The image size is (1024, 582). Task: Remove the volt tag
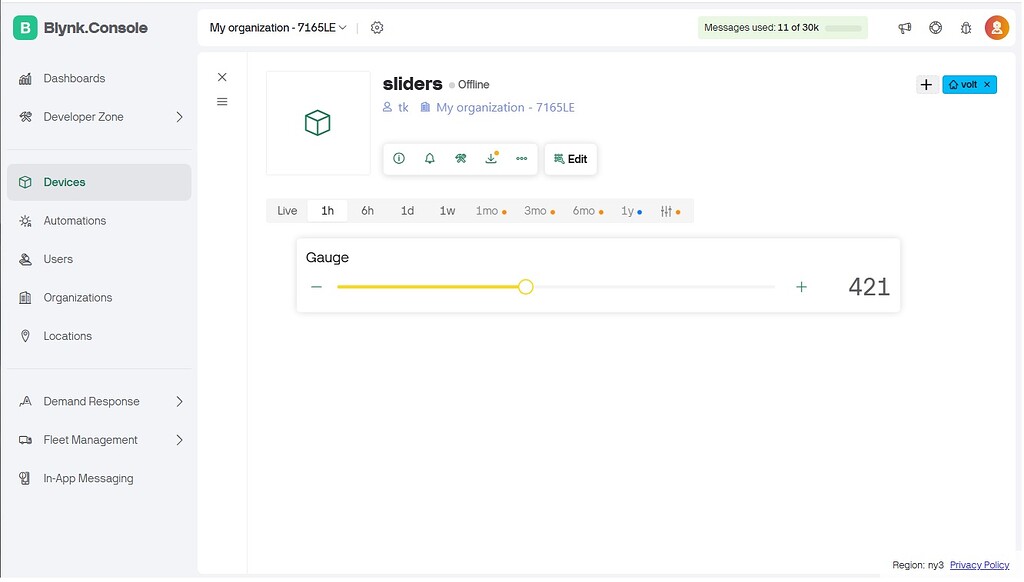click(x=989, y=84)
